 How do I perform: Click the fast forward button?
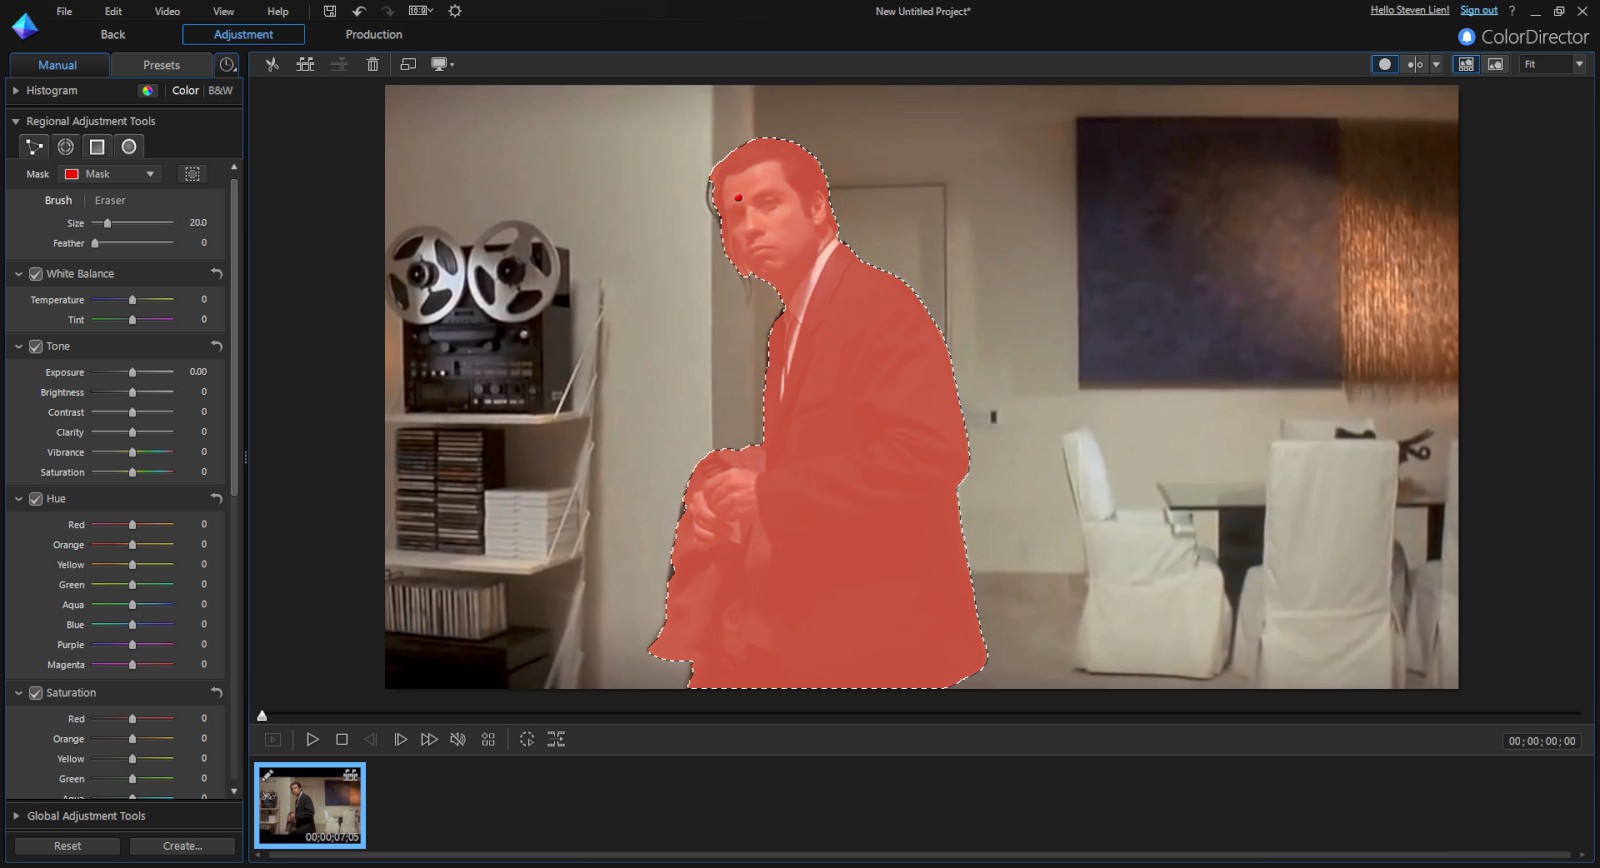(x=429, y=739)
